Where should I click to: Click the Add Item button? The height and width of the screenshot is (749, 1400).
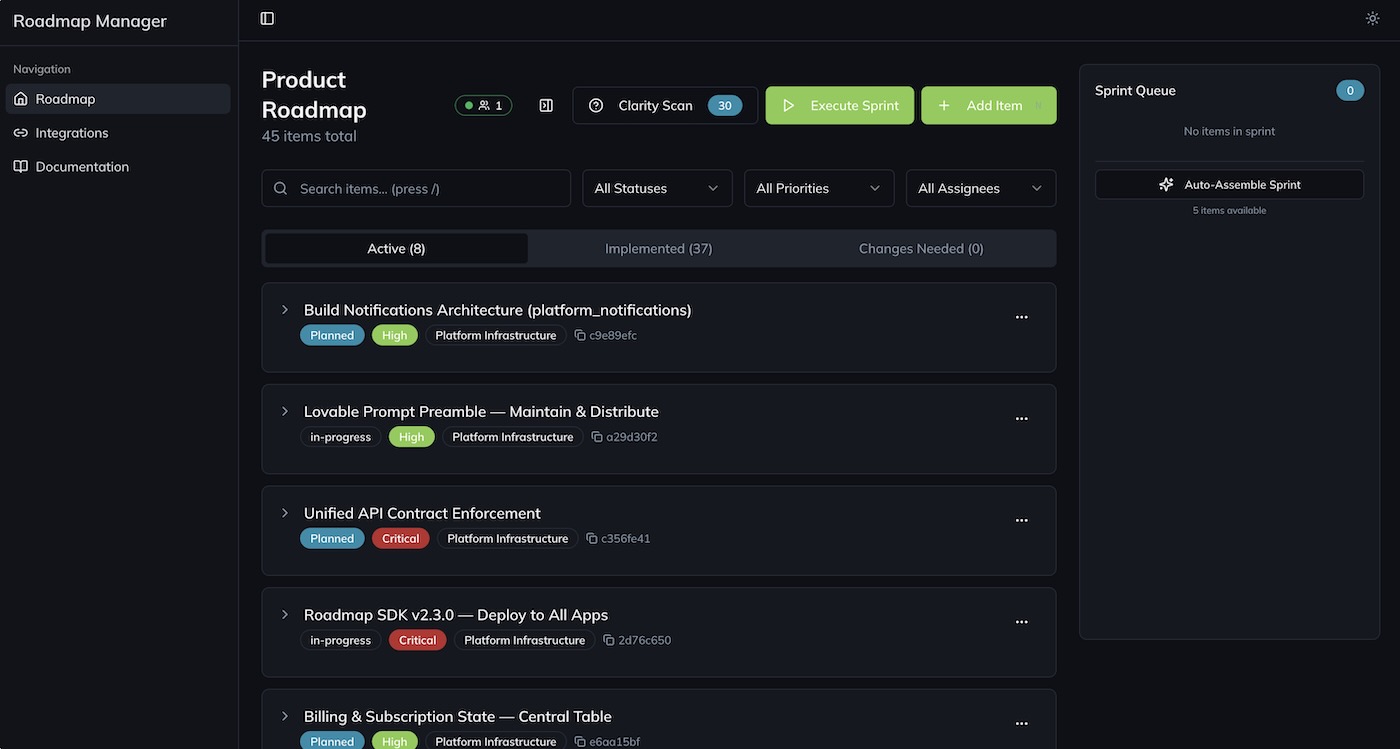[x=989, y=105]
